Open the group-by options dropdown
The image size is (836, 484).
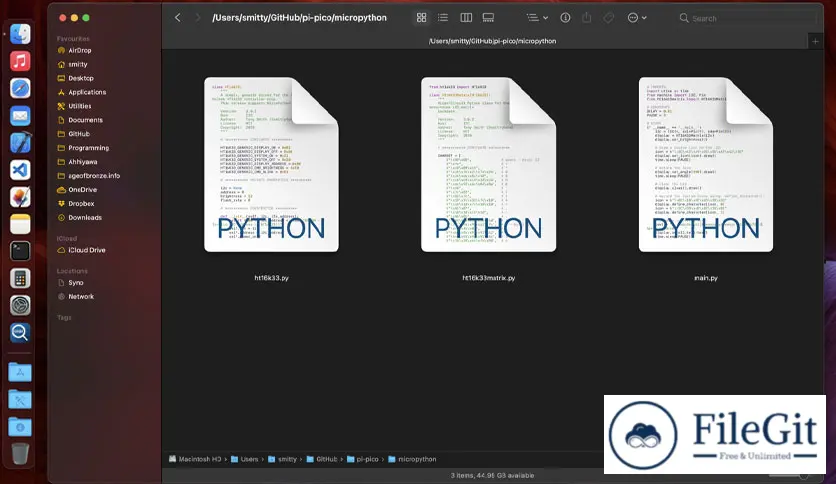(537, 18)
